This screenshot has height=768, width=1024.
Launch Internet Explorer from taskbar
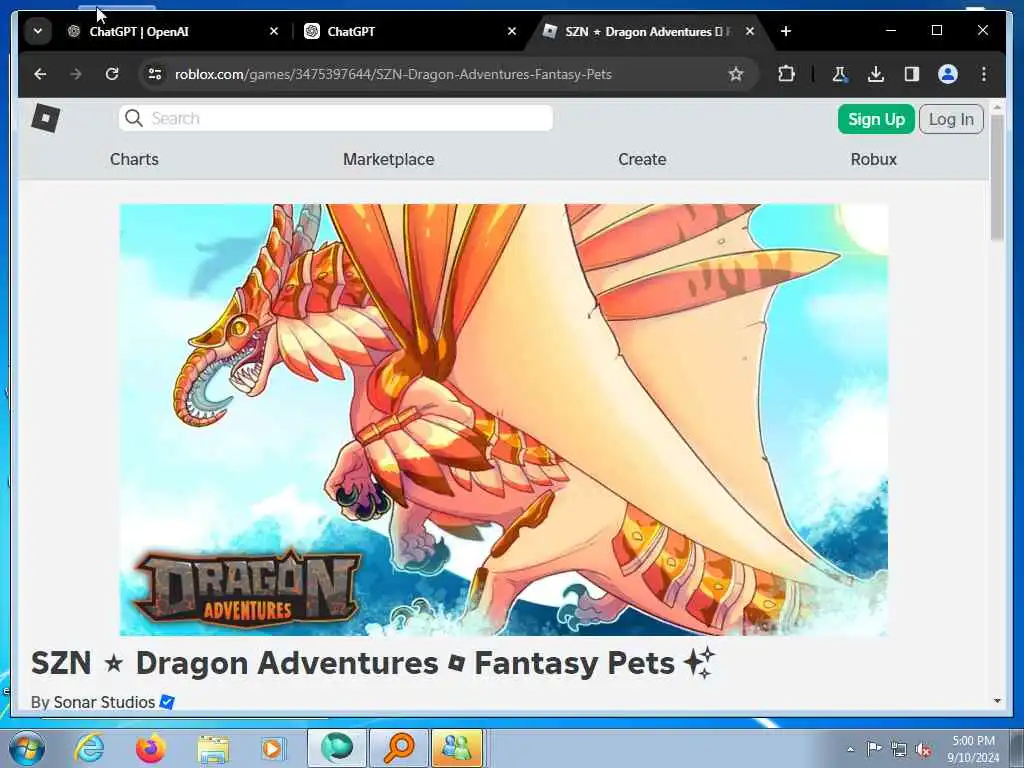[x=89, y=748]
